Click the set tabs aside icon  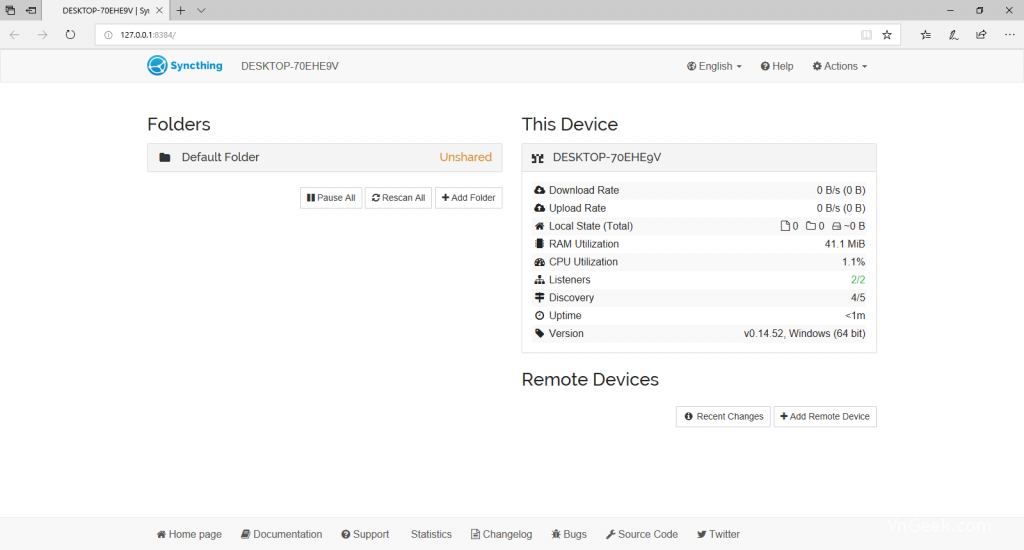coord(31,10)
